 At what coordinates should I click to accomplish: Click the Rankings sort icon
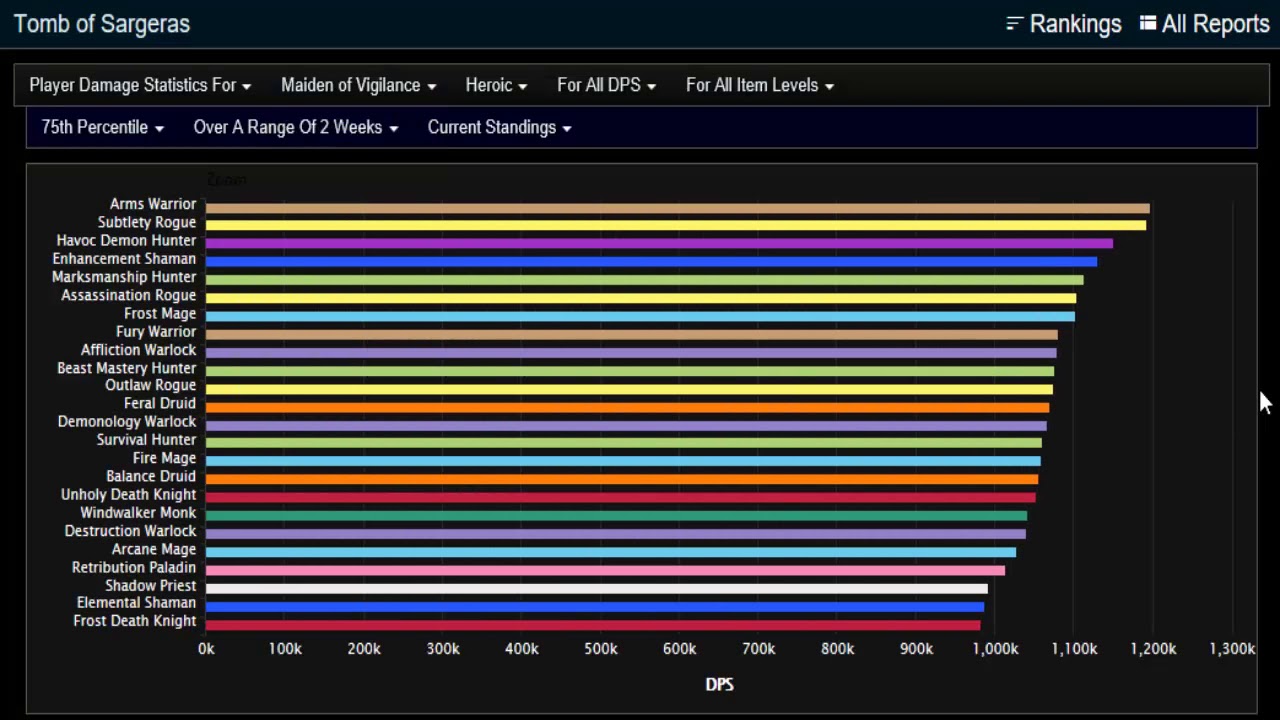1015,24
